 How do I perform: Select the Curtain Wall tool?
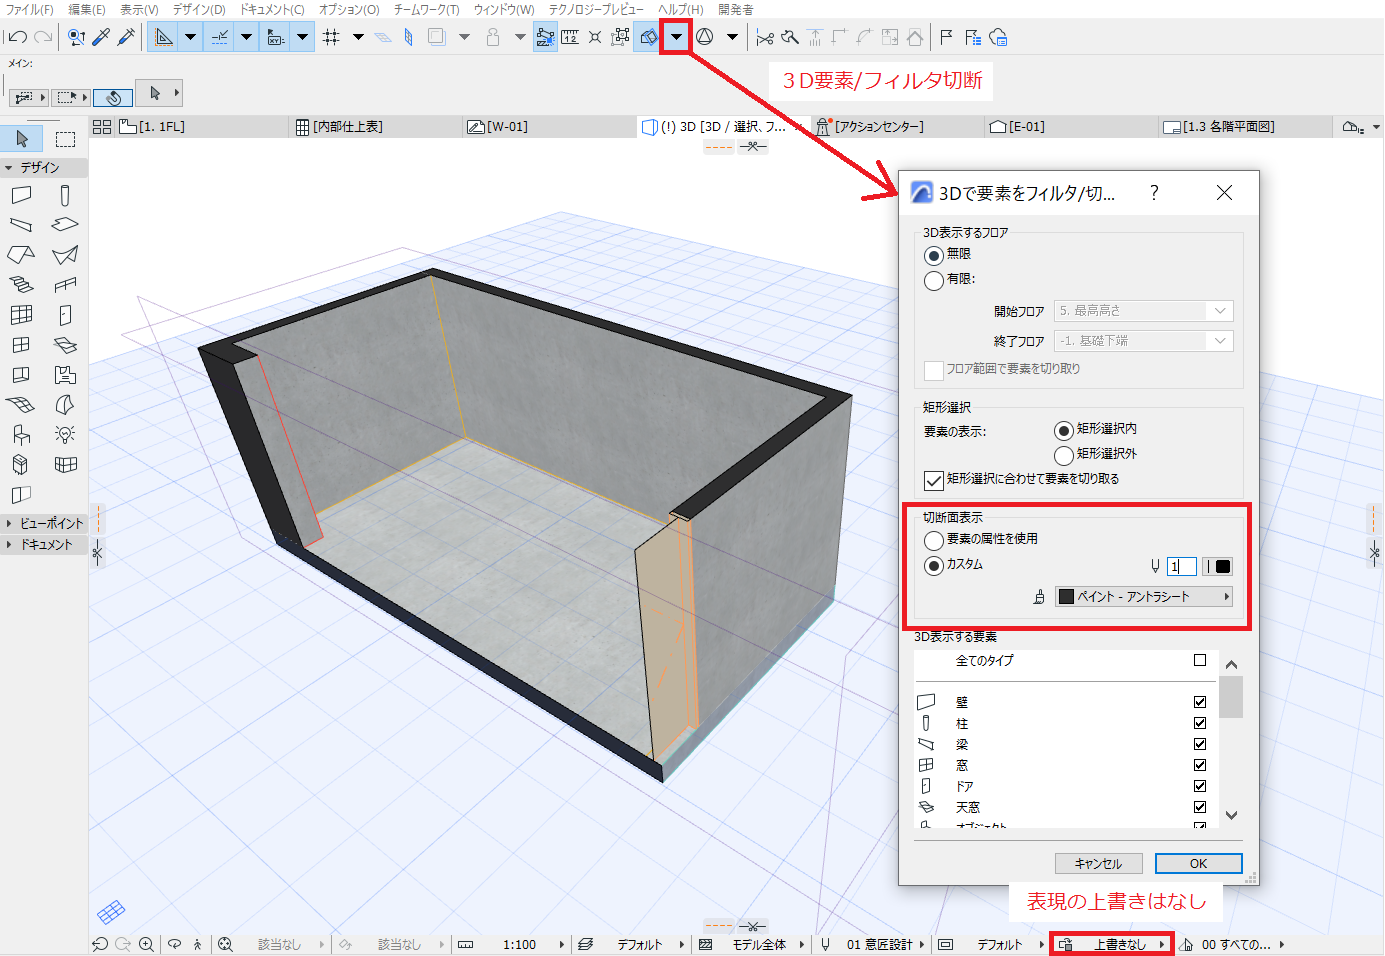pos(21,315)
